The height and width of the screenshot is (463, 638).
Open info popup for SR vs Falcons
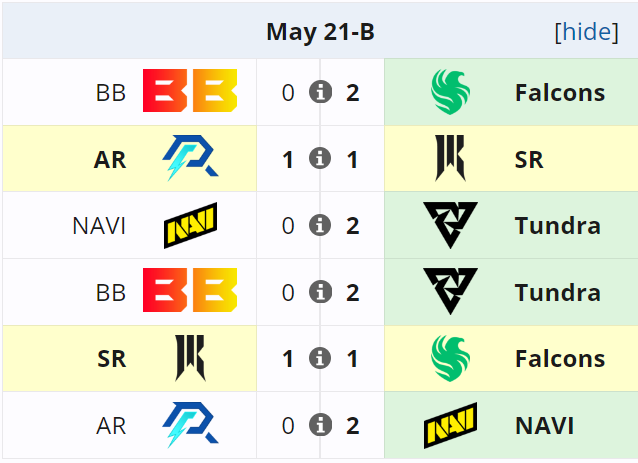click(x=320, y=358)
